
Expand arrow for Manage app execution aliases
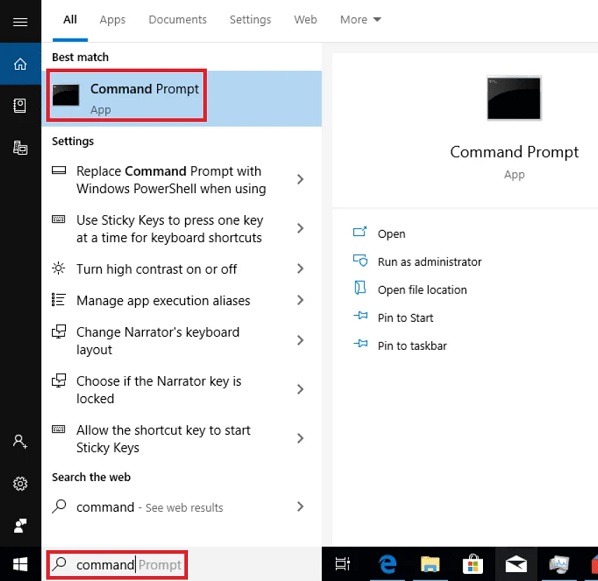301,300
